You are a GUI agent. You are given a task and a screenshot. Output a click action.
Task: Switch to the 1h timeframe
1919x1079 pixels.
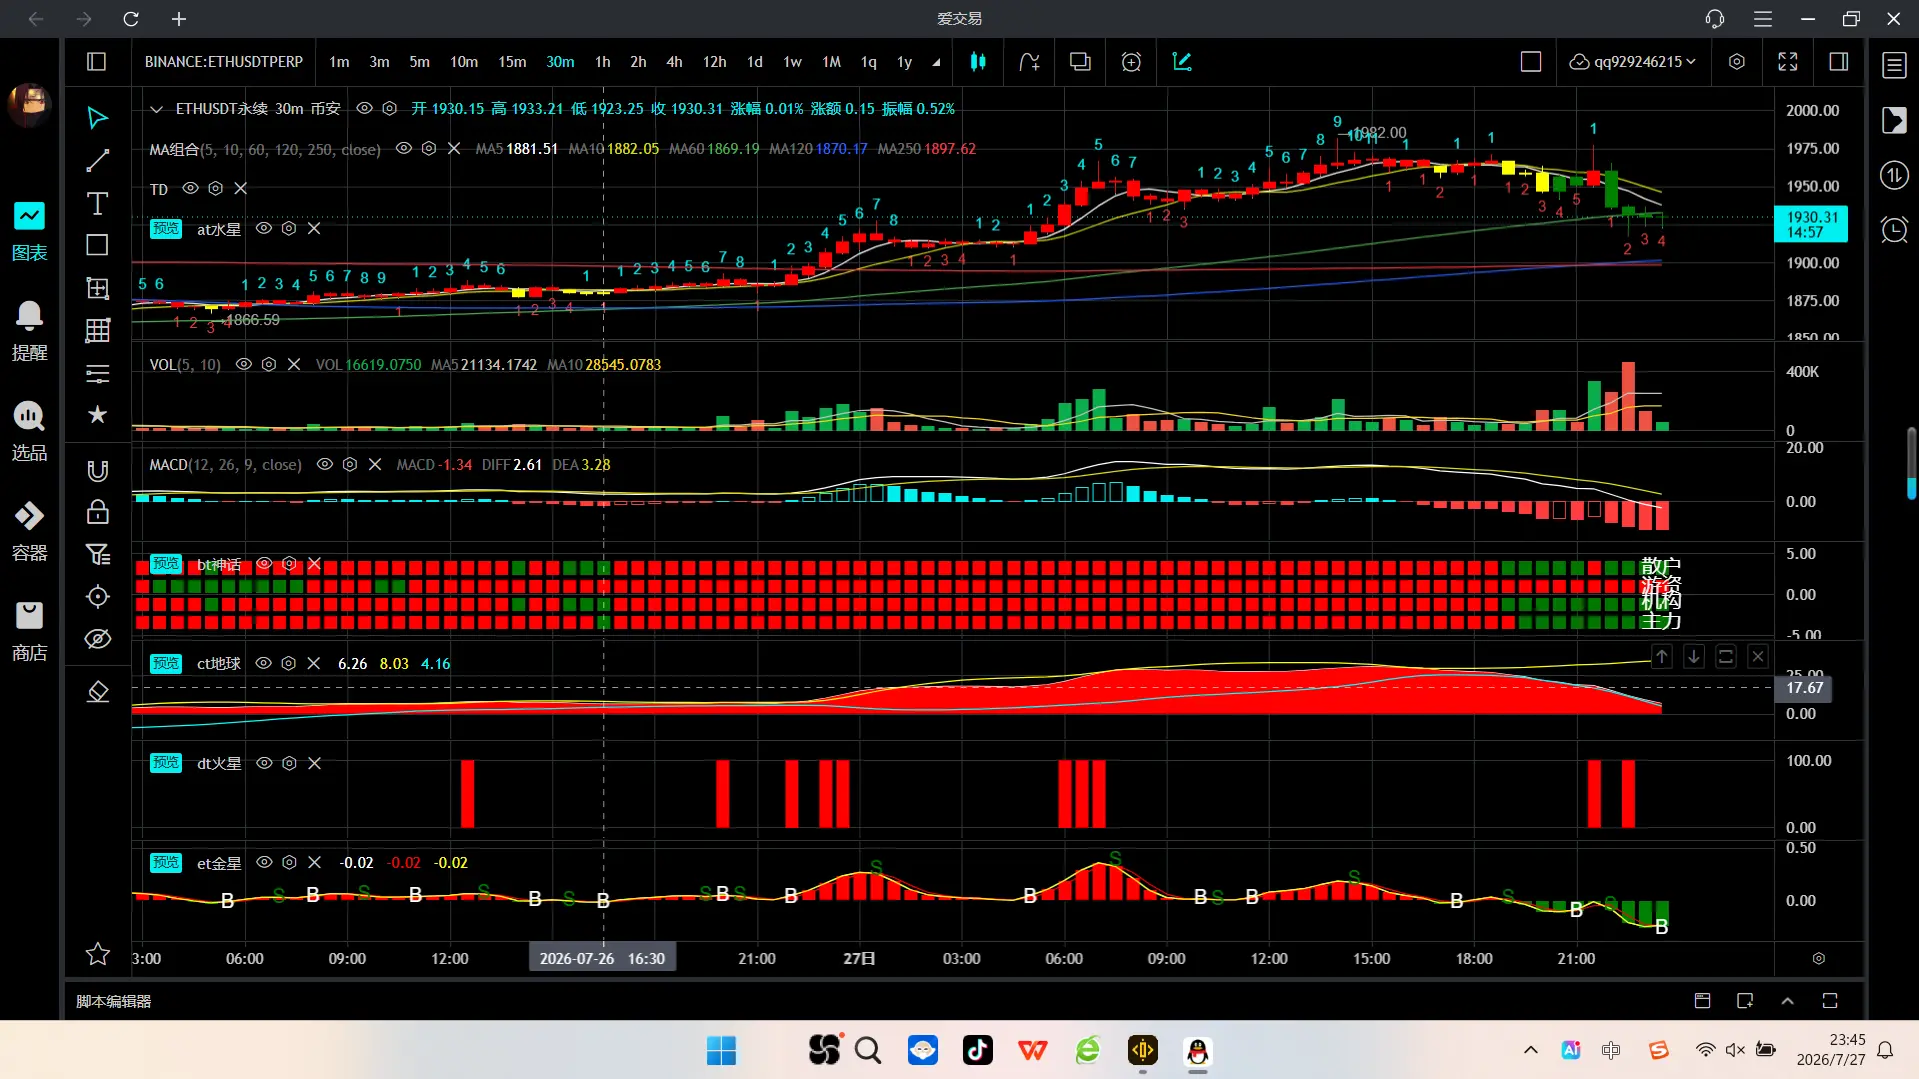pyautogui.click(x=602, y=62)
